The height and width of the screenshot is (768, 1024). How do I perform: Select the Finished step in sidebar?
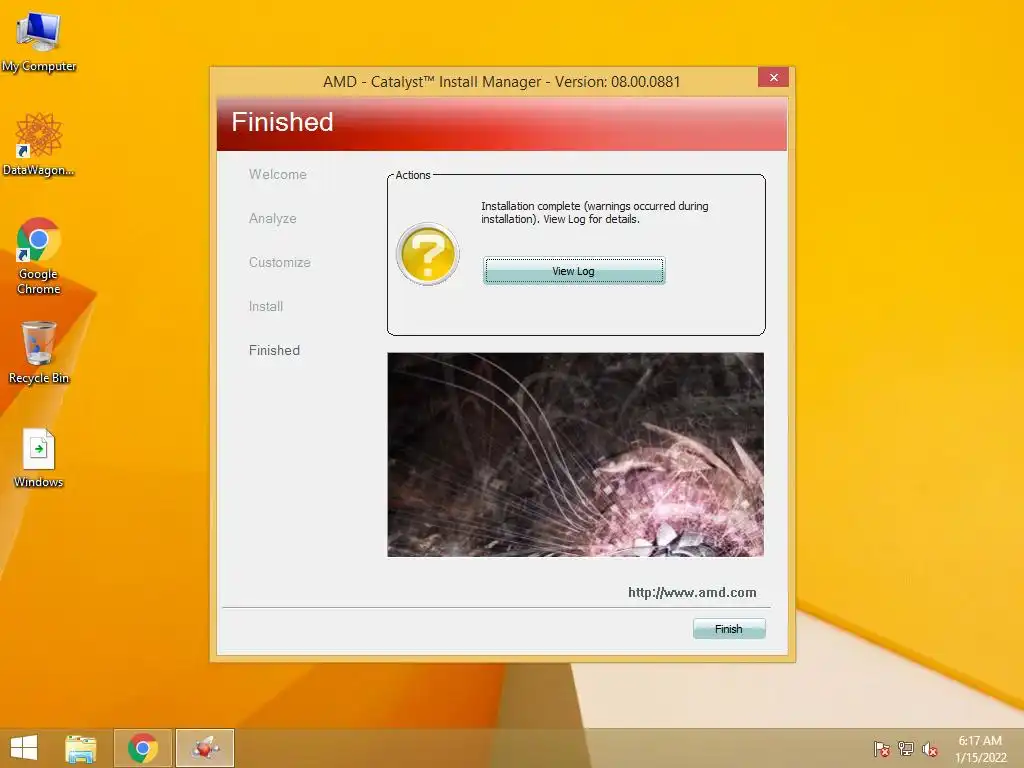point(274,350)
